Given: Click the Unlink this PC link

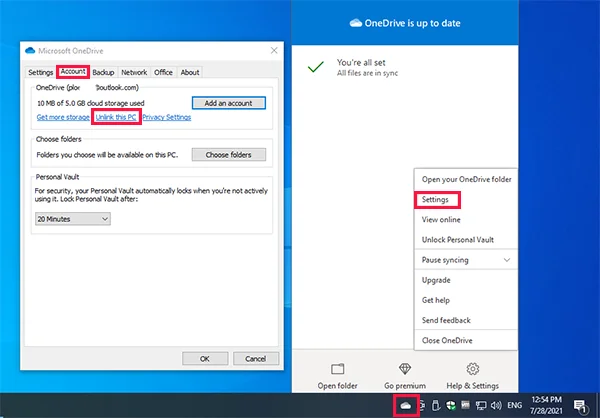Looking at the screenshot, I should (116, 117).
